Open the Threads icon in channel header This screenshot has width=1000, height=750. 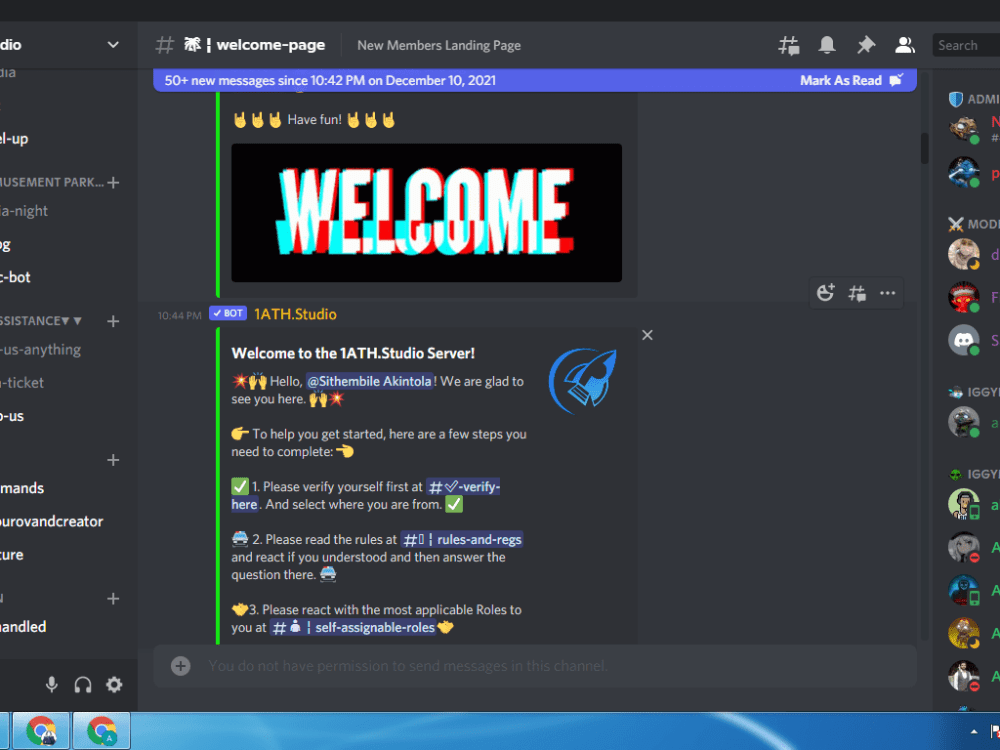[789, 45]
